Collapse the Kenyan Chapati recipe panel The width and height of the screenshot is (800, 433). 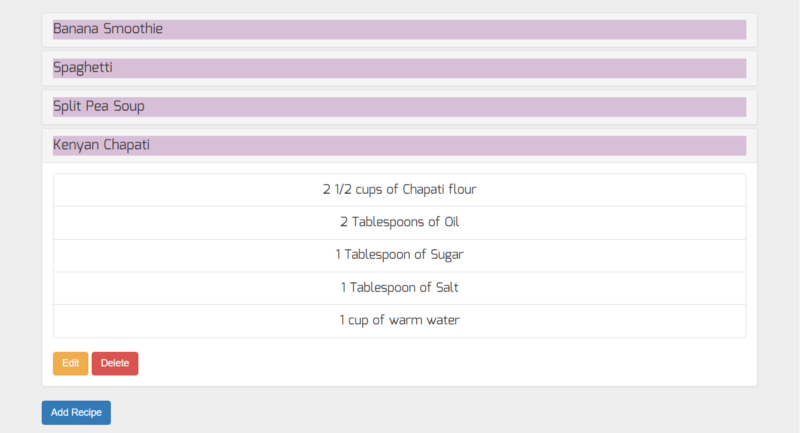point(399,146)
